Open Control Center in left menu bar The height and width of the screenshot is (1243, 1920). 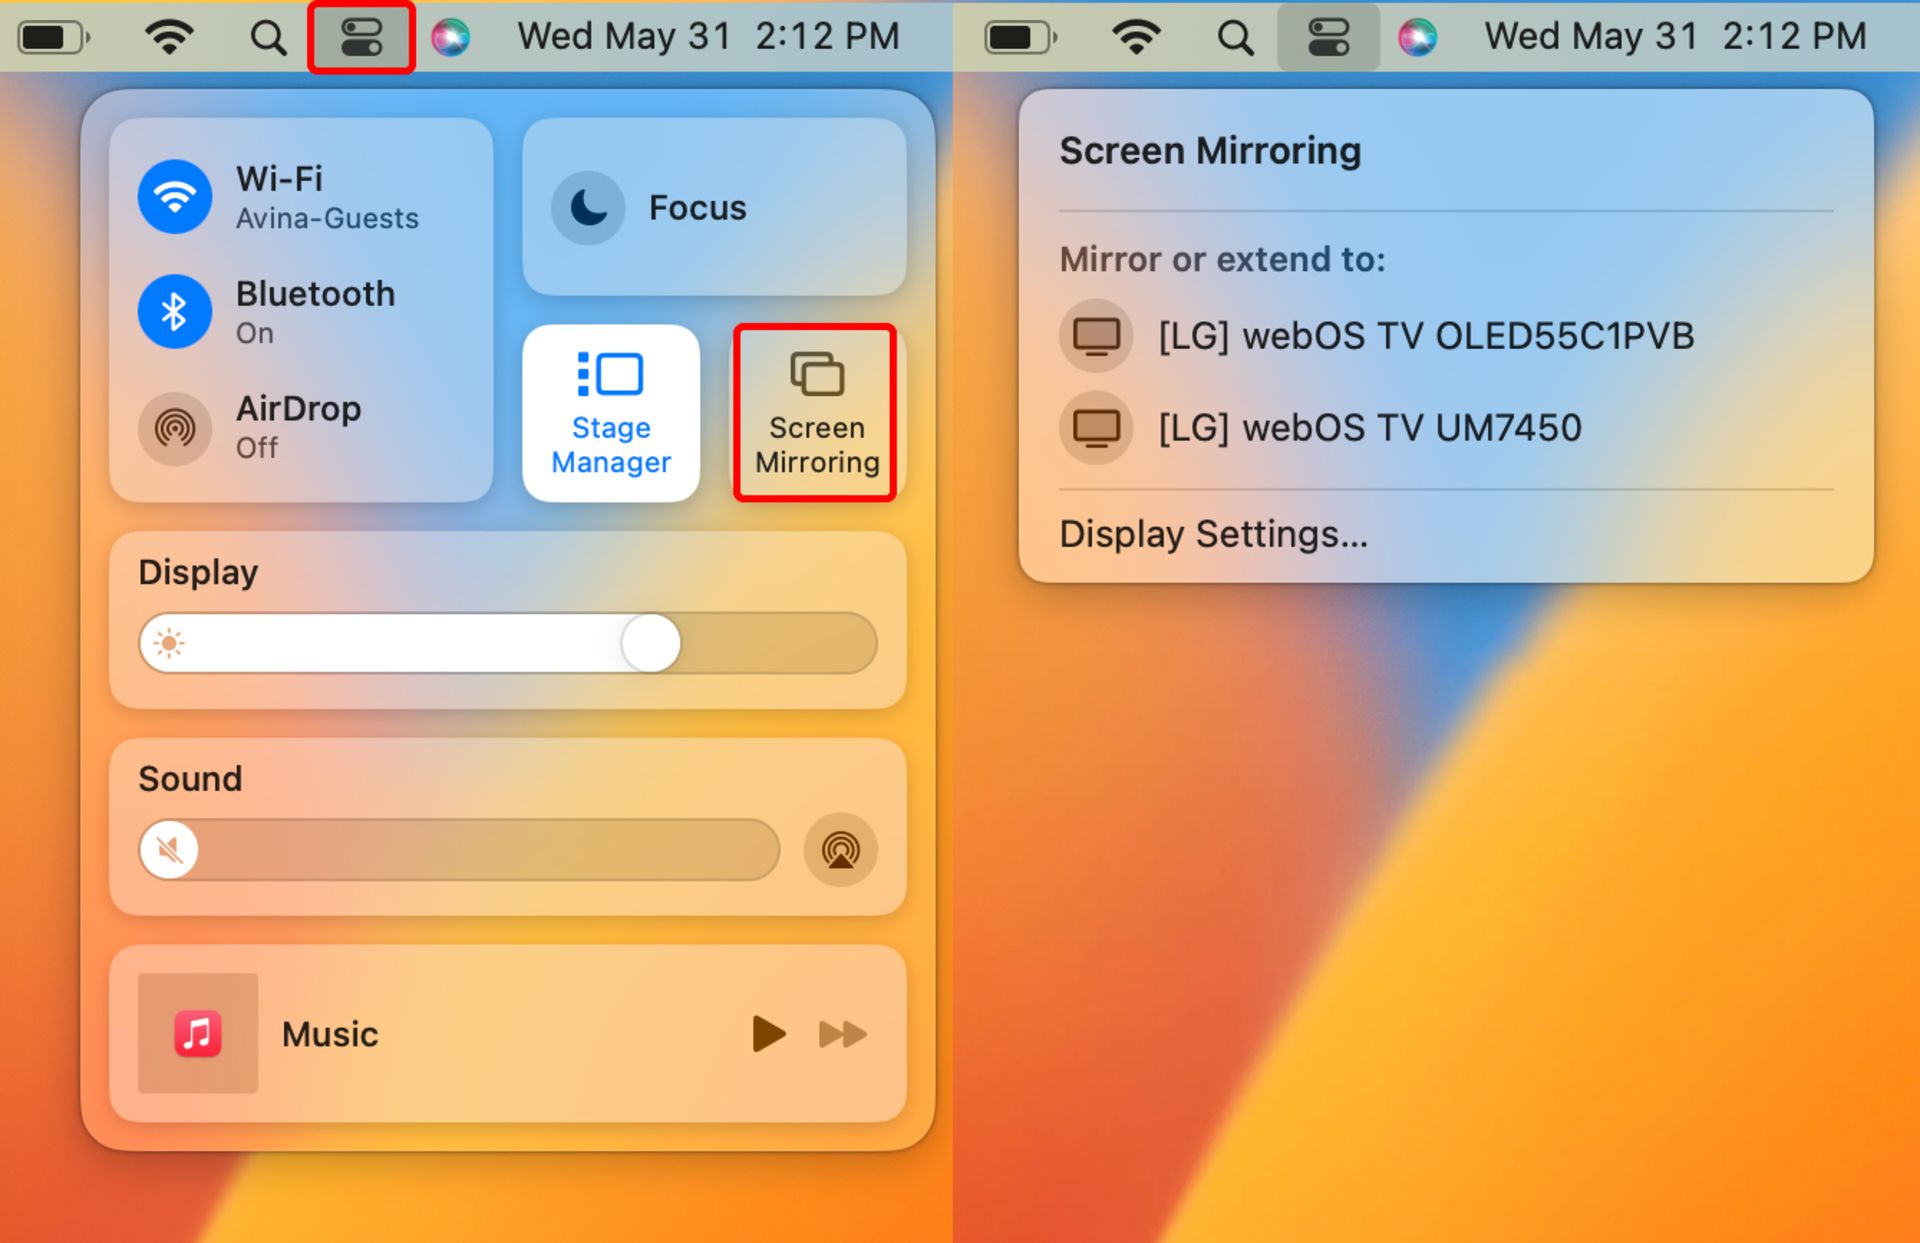(361, 37)
